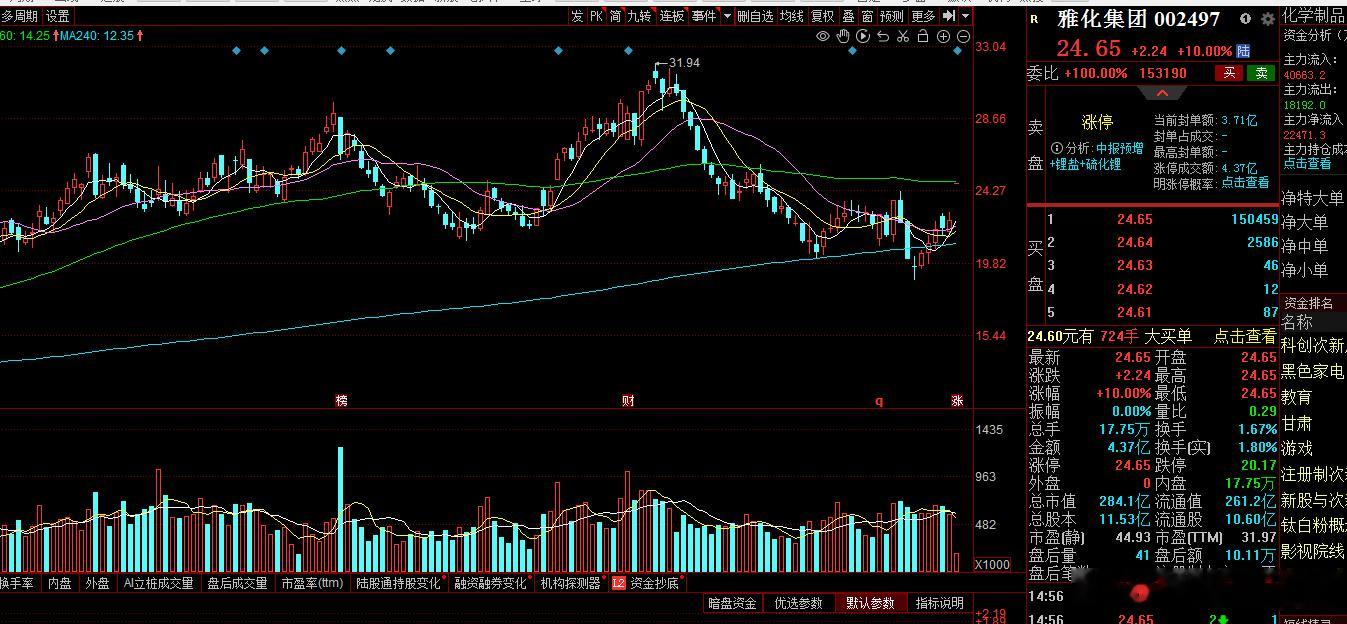Select 优选参数 parameters
The image size is (1347, 624).
point(798,603)
